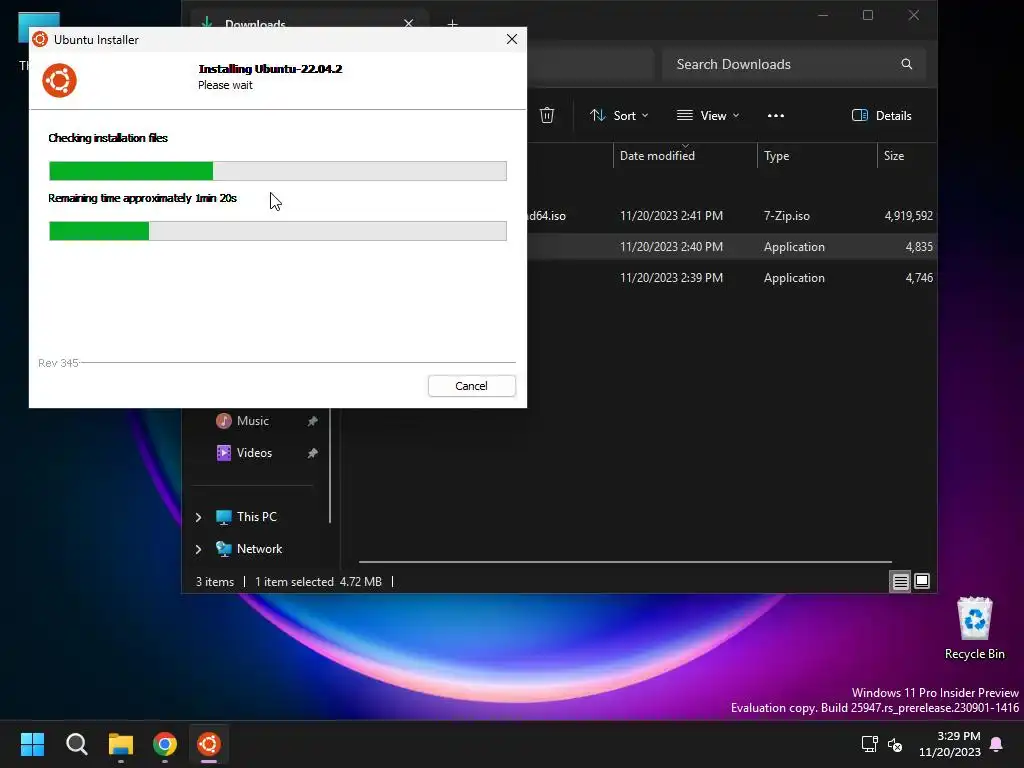Open Google Chrome from taskbar
The height and width of the screenshot is (768, 1024).
pyautogui.click(x=165, y=744)
